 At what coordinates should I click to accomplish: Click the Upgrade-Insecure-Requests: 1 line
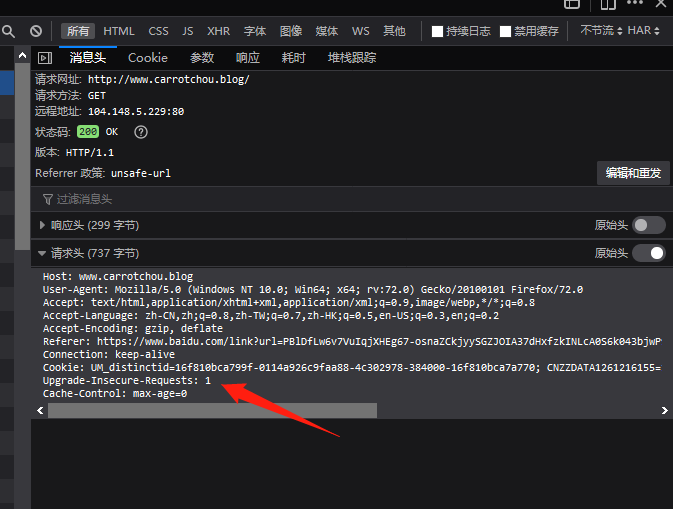127,381
